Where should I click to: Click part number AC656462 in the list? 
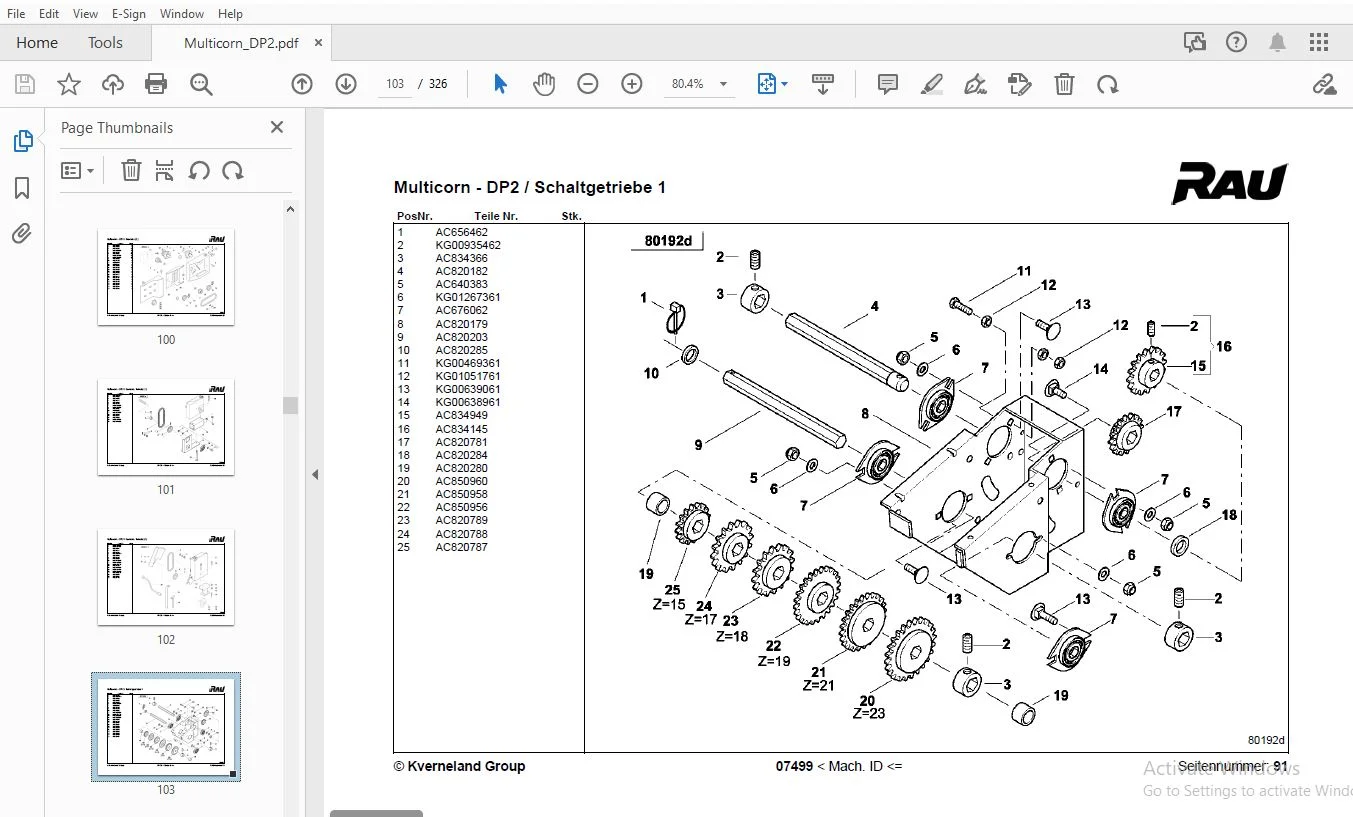pos(462,232)
